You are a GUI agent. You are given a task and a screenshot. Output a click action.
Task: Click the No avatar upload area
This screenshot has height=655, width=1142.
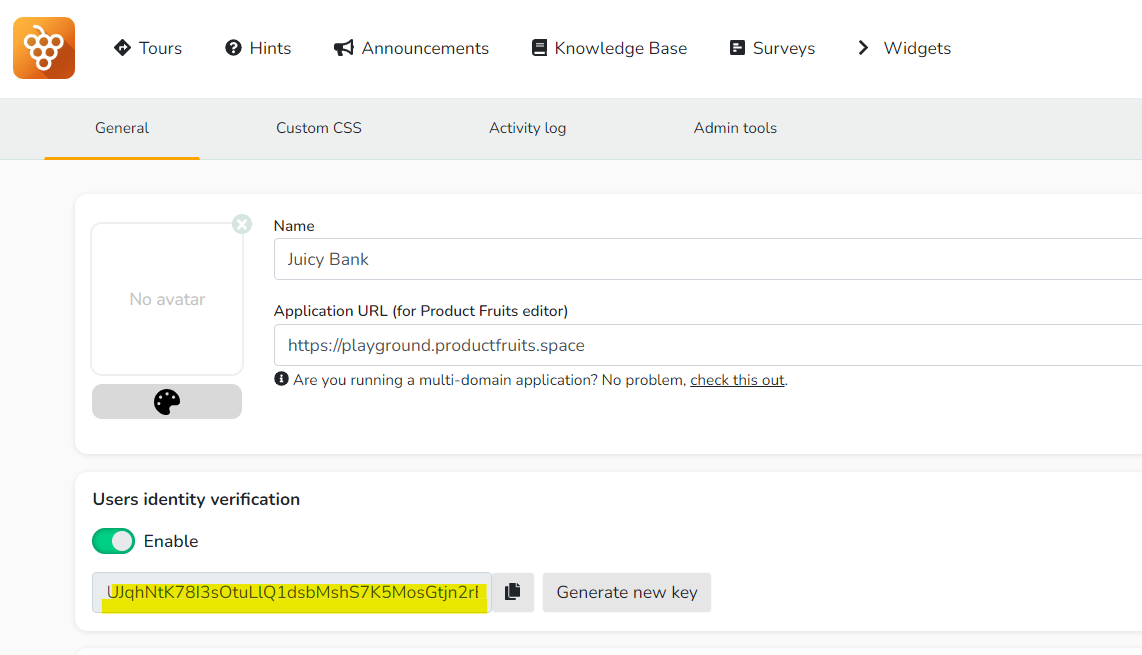167,299
